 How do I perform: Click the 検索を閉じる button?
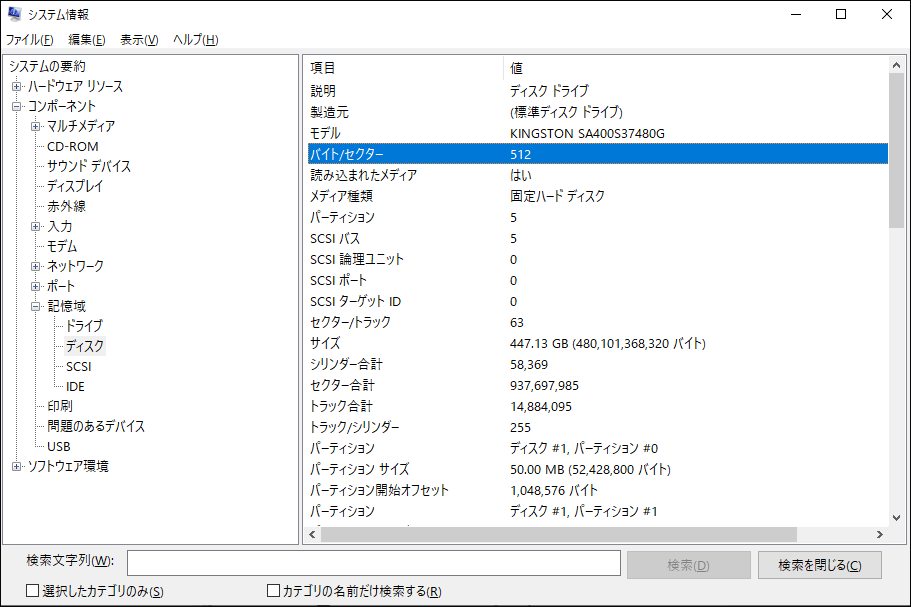click(x=820, y=564)
